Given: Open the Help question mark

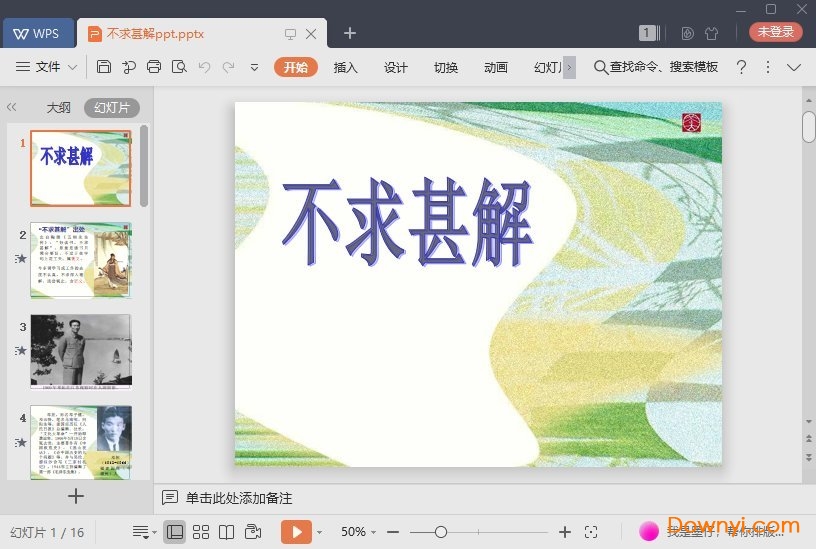Looking at the screenshot, I should click(742, 67).
